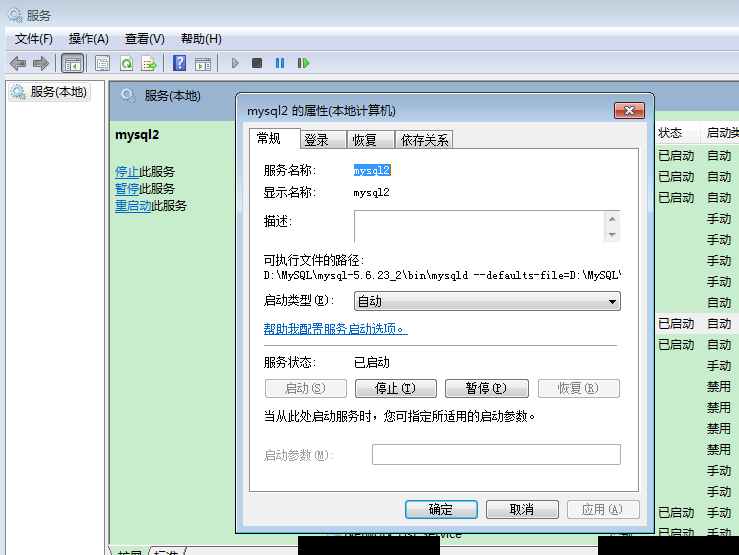Click the Start service play icon
739x555 pixels.
(x=235, y=63)
